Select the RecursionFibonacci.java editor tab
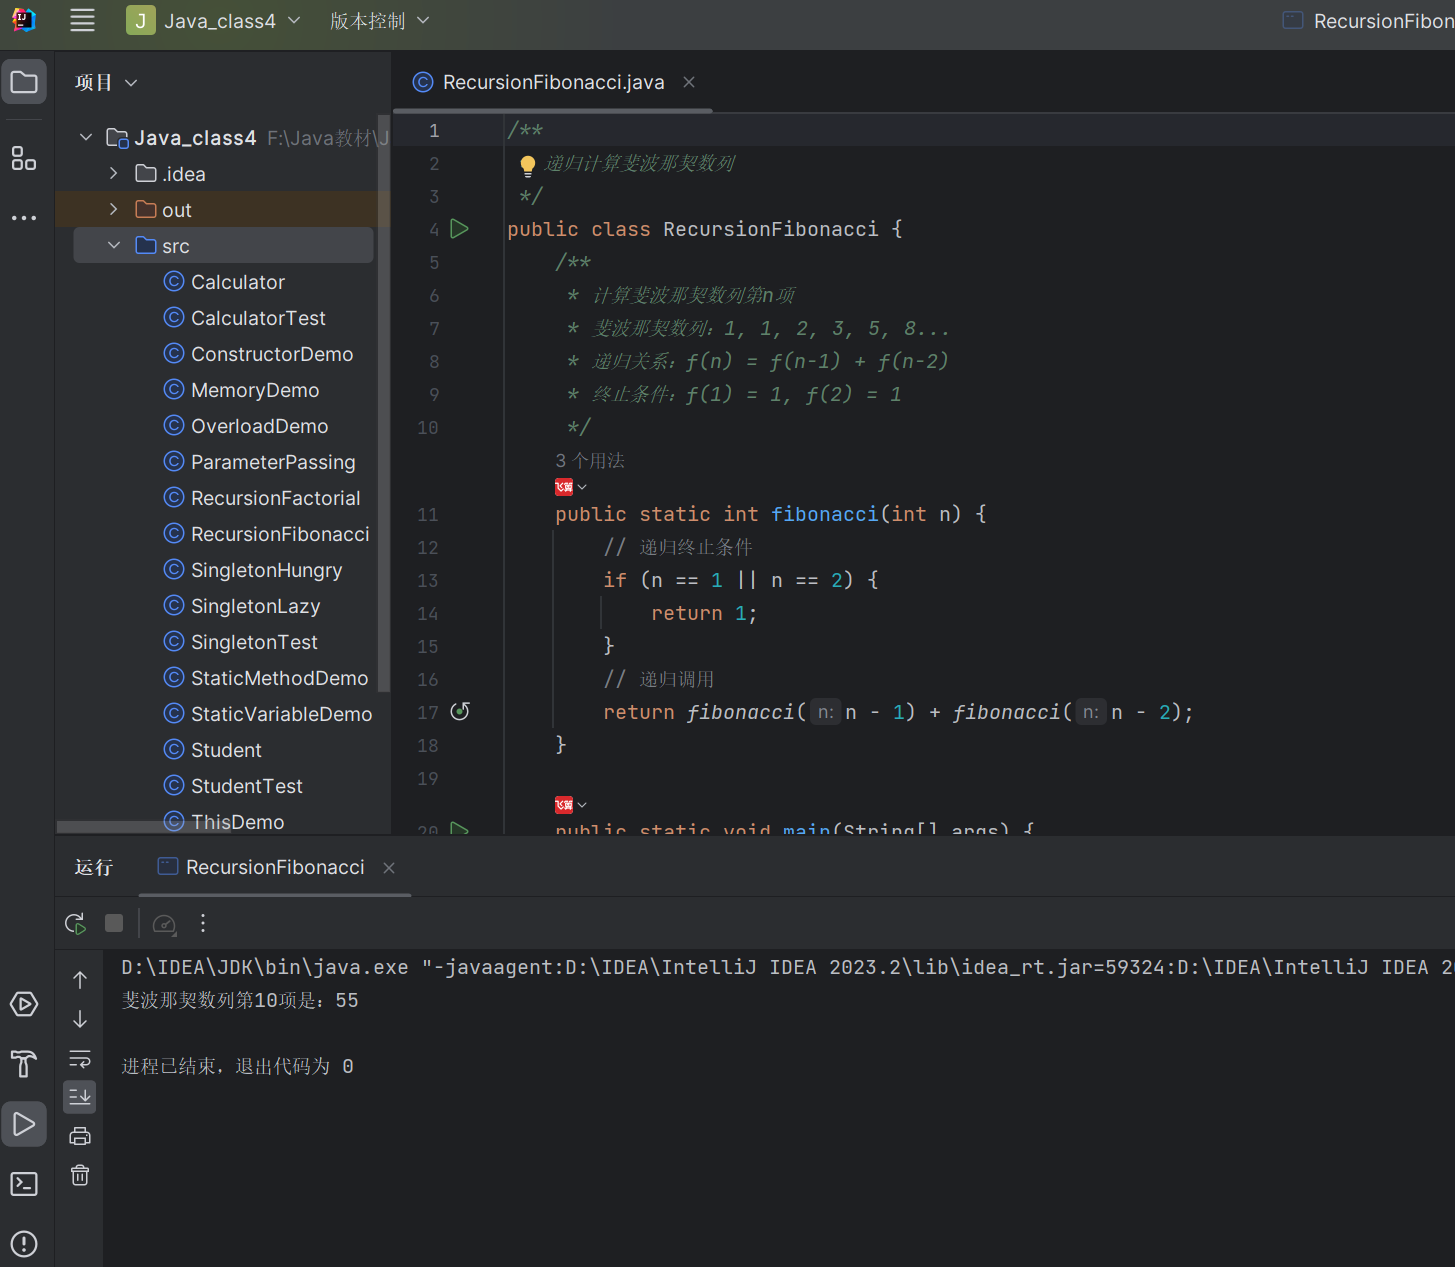This screenshot has height=1267, width=1455. coord(553,82)
